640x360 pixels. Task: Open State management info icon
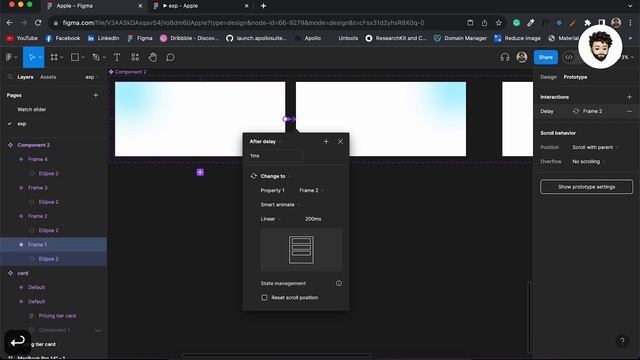click(x=339, y=283)
